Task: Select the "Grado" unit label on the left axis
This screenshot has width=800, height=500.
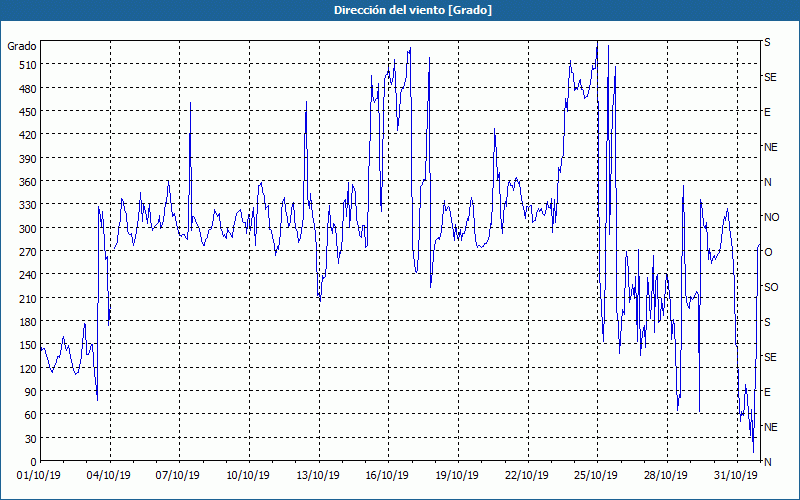Action: coord(22,46)
